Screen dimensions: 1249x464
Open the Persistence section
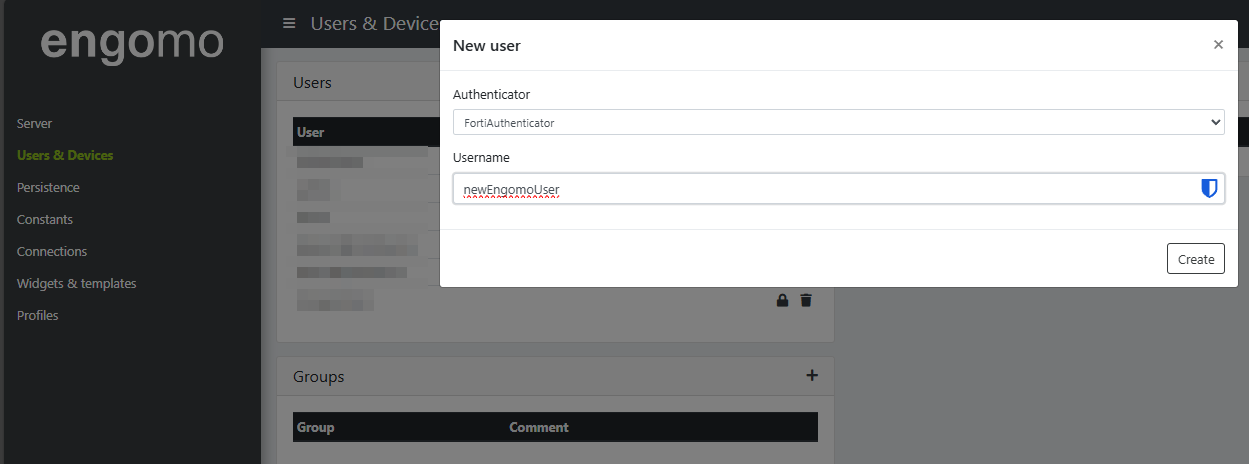pyautogui.click(x=48, y=187)
